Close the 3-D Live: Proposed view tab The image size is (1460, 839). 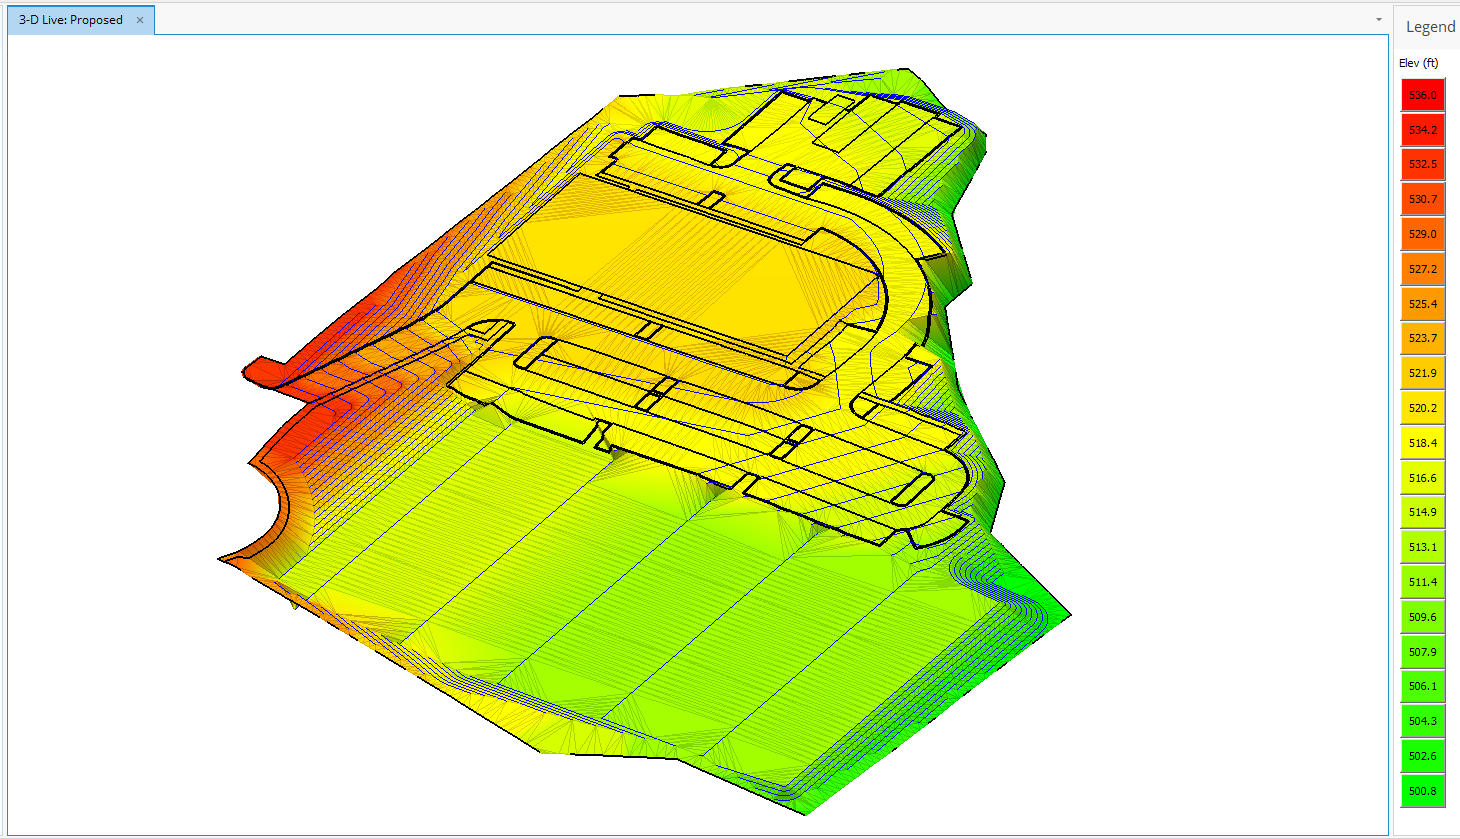pos(141,19)
